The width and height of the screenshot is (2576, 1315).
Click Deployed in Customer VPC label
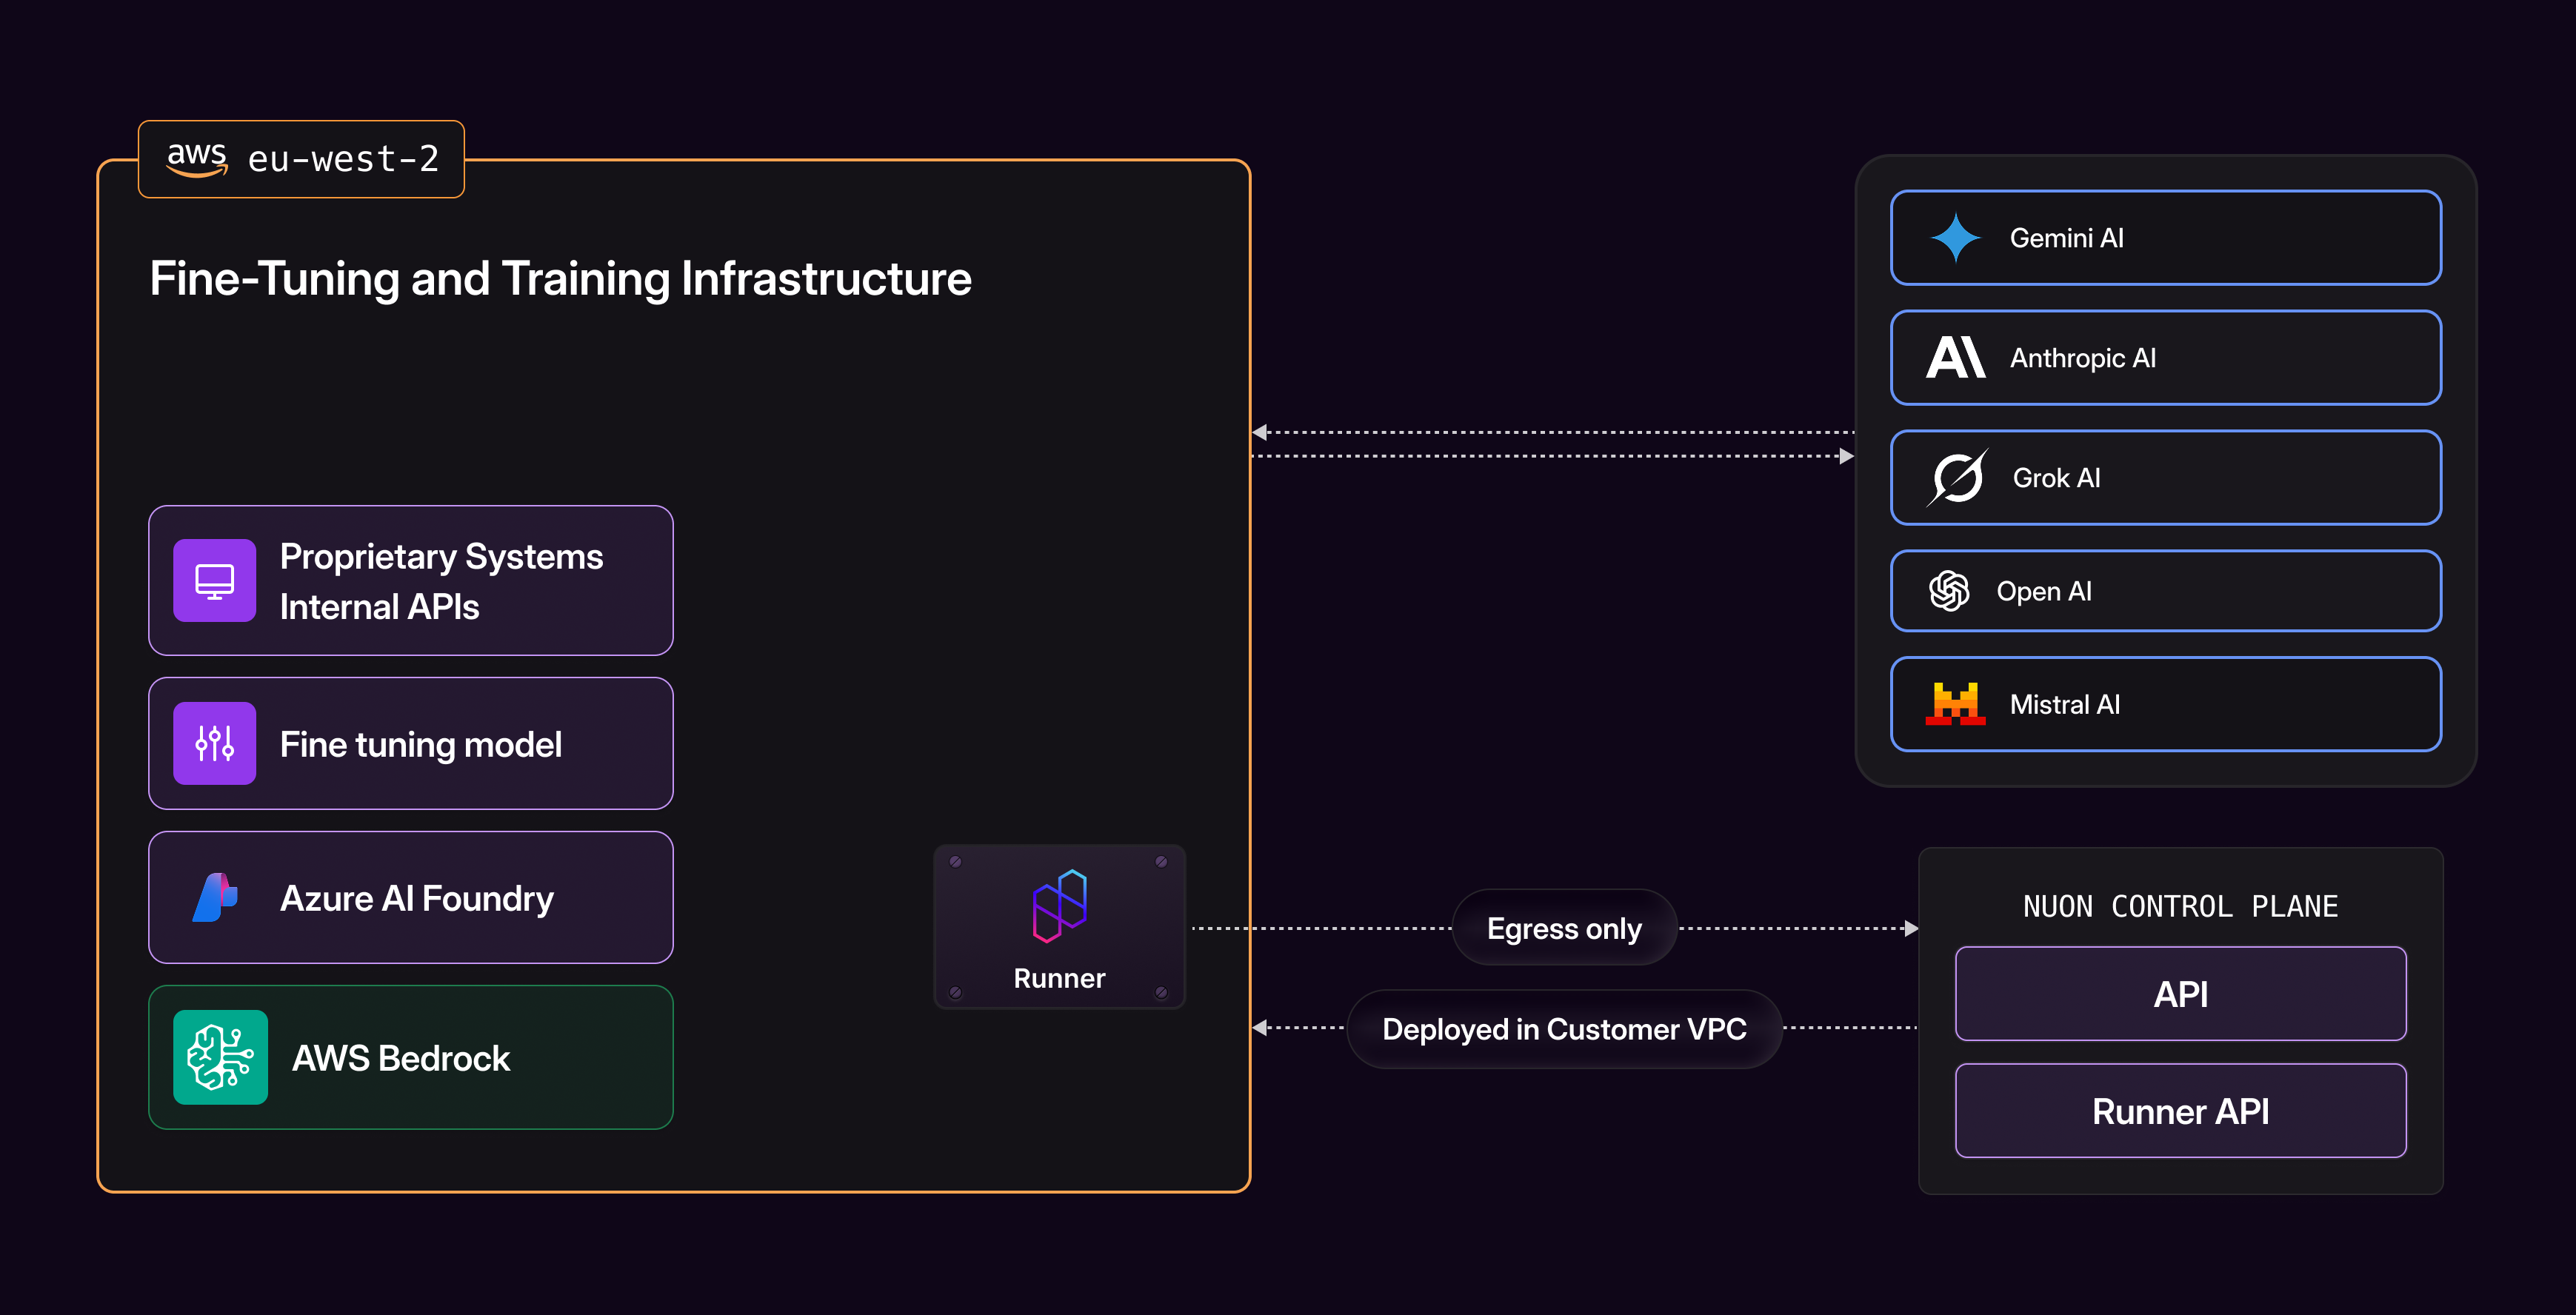pos(1564,1029)
